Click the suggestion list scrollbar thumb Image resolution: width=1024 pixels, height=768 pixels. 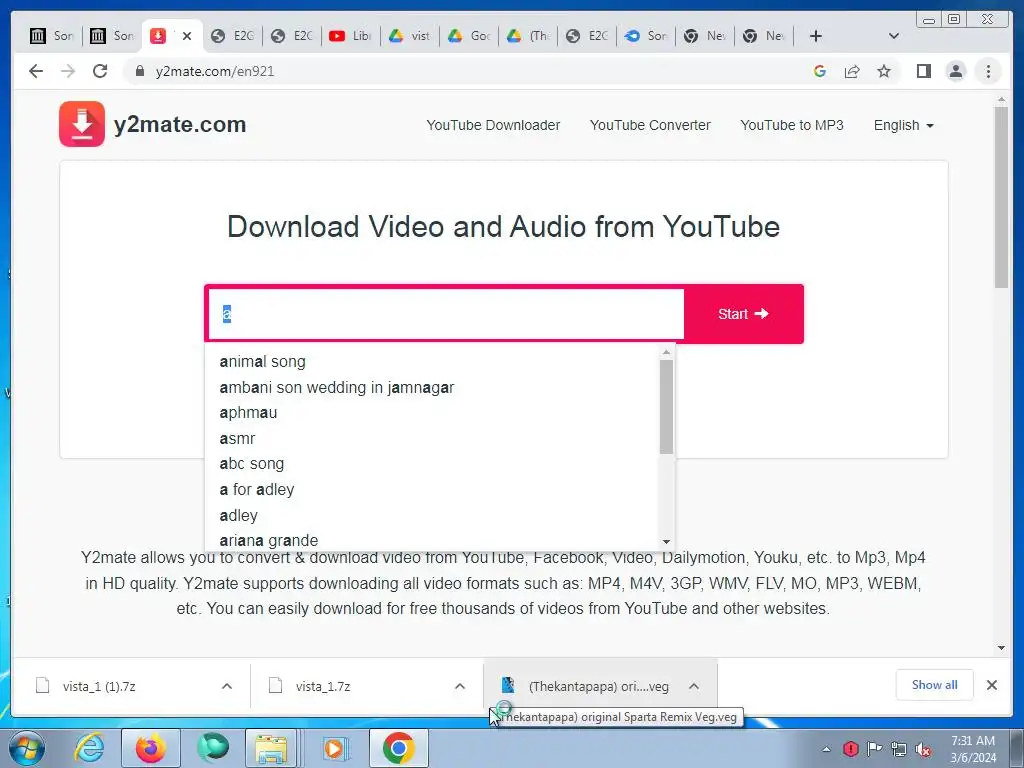pyautogui.click(x=666, y=406)
